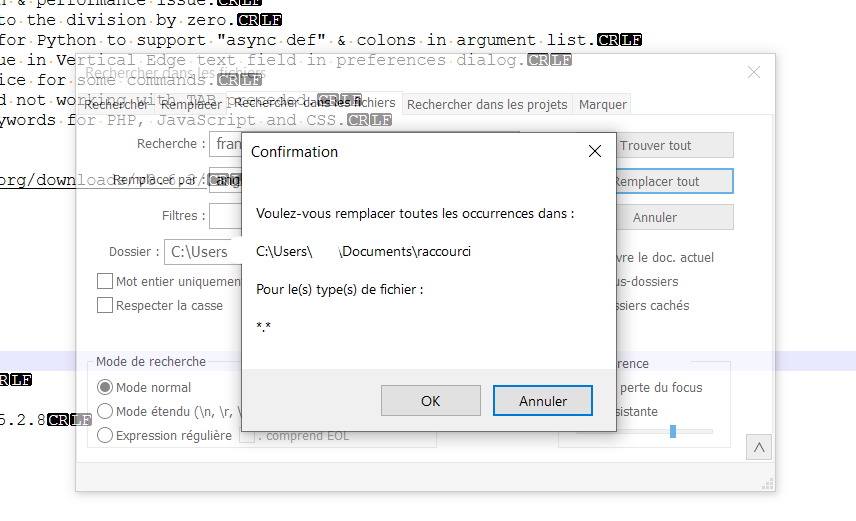Viewport: 856px width, 521px height.
Task: Switch to the Marquer tab
Action: pyautogui.click(x=603, y=104)
